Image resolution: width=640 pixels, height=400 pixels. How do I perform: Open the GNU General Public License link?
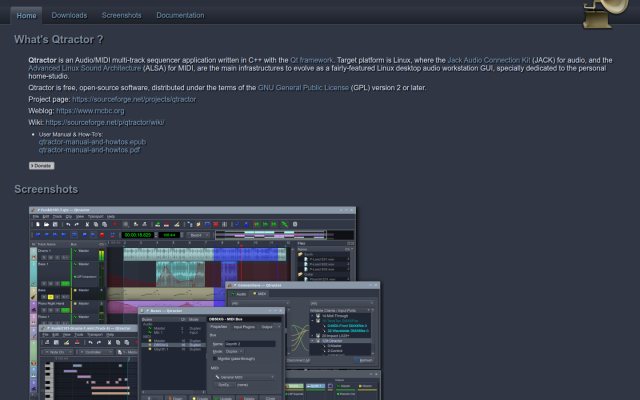pyautogui.click(x=303, y=88)
